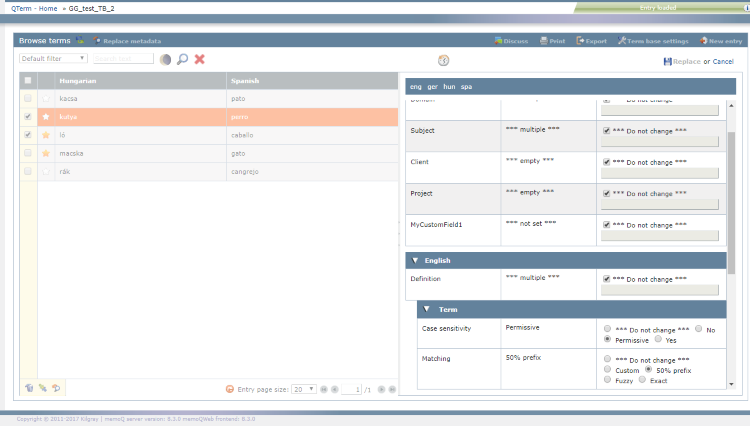This screenshot has width=750, height=426.
Task: Export the term base
Action: (x=591, y=41)
